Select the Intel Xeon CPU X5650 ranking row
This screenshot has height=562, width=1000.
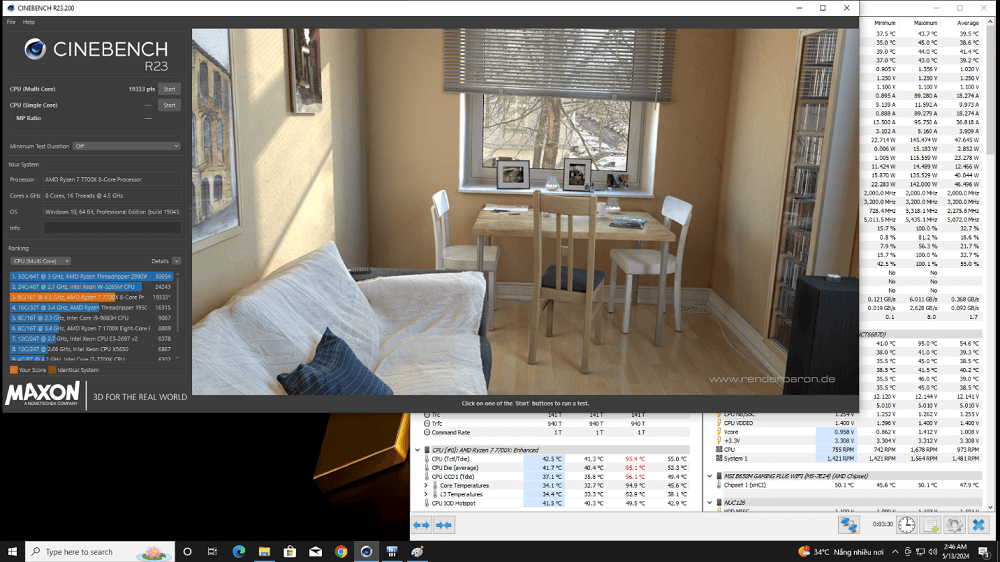(91, 349)
